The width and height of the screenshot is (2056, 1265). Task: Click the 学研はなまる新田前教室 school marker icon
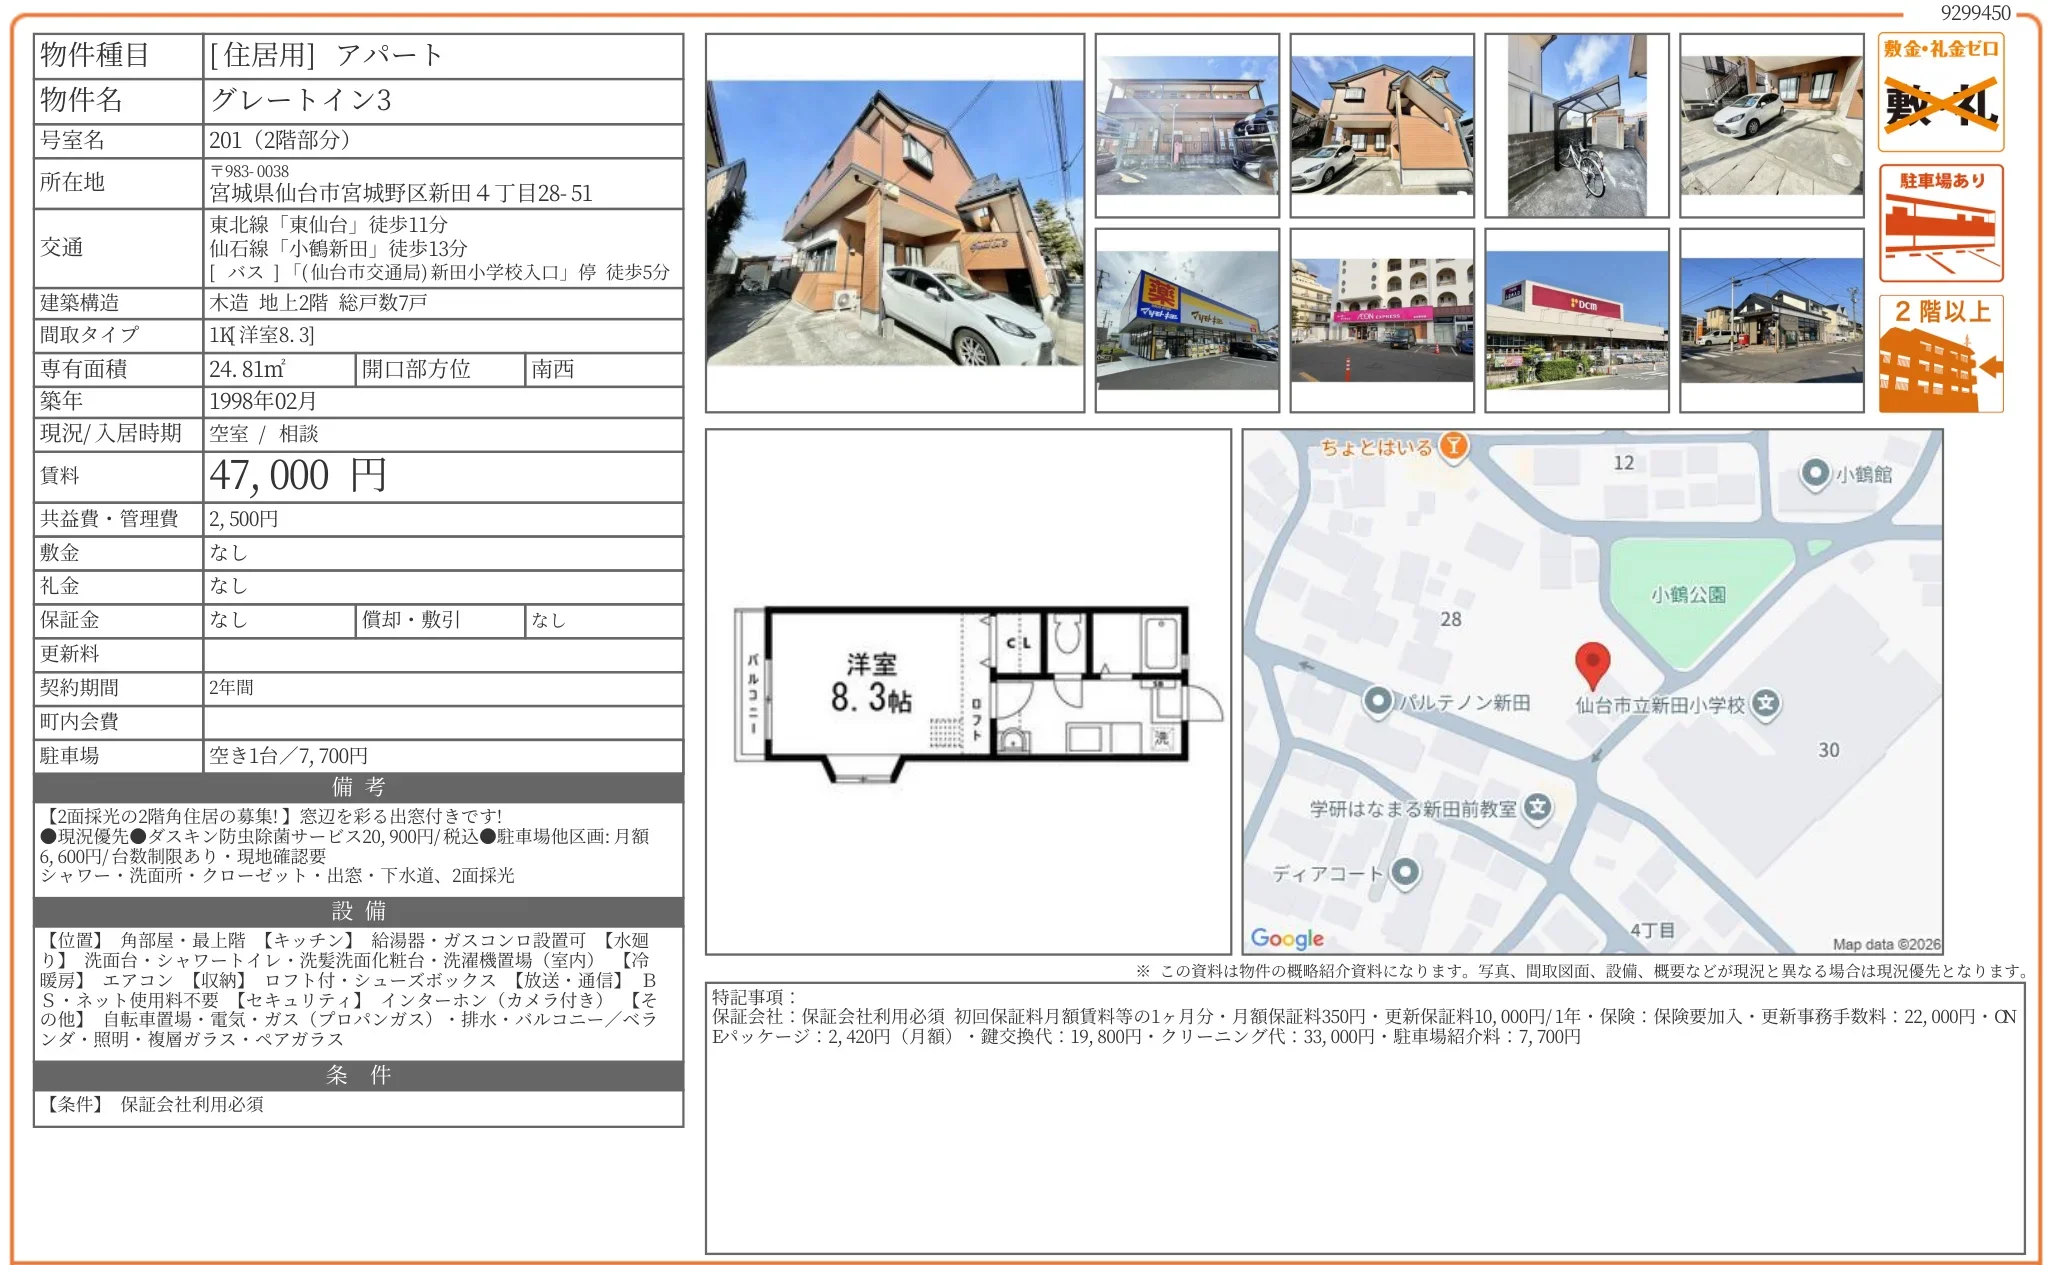pos(1538,807)
